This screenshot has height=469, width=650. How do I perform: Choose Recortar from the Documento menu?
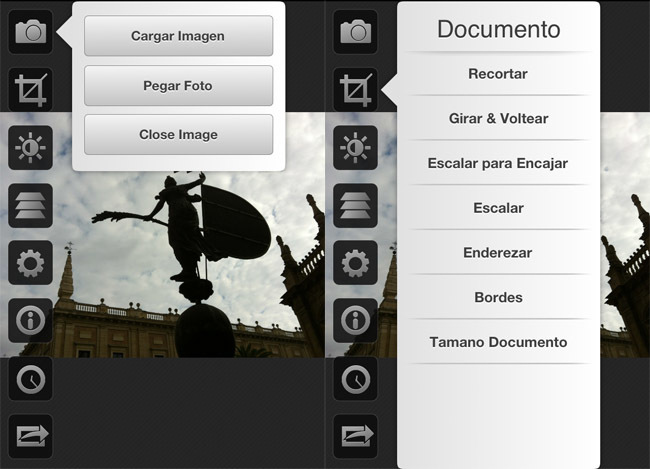click(x=498, y=74)
